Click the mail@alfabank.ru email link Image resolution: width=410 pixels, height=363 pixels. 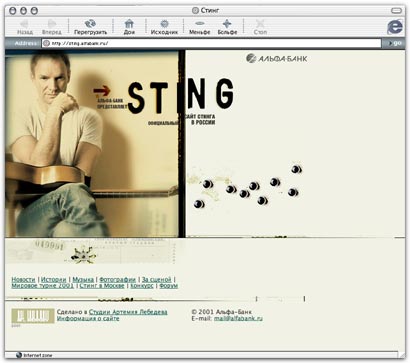click(x=238, y=318)
